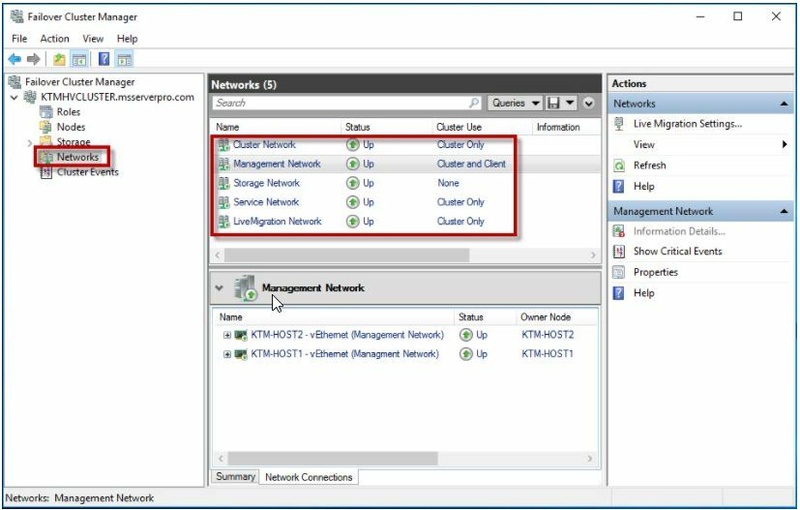This screenshot has height=510, width=800.
Task: Open Roles in the tree
Action: [x=68, y=112]
